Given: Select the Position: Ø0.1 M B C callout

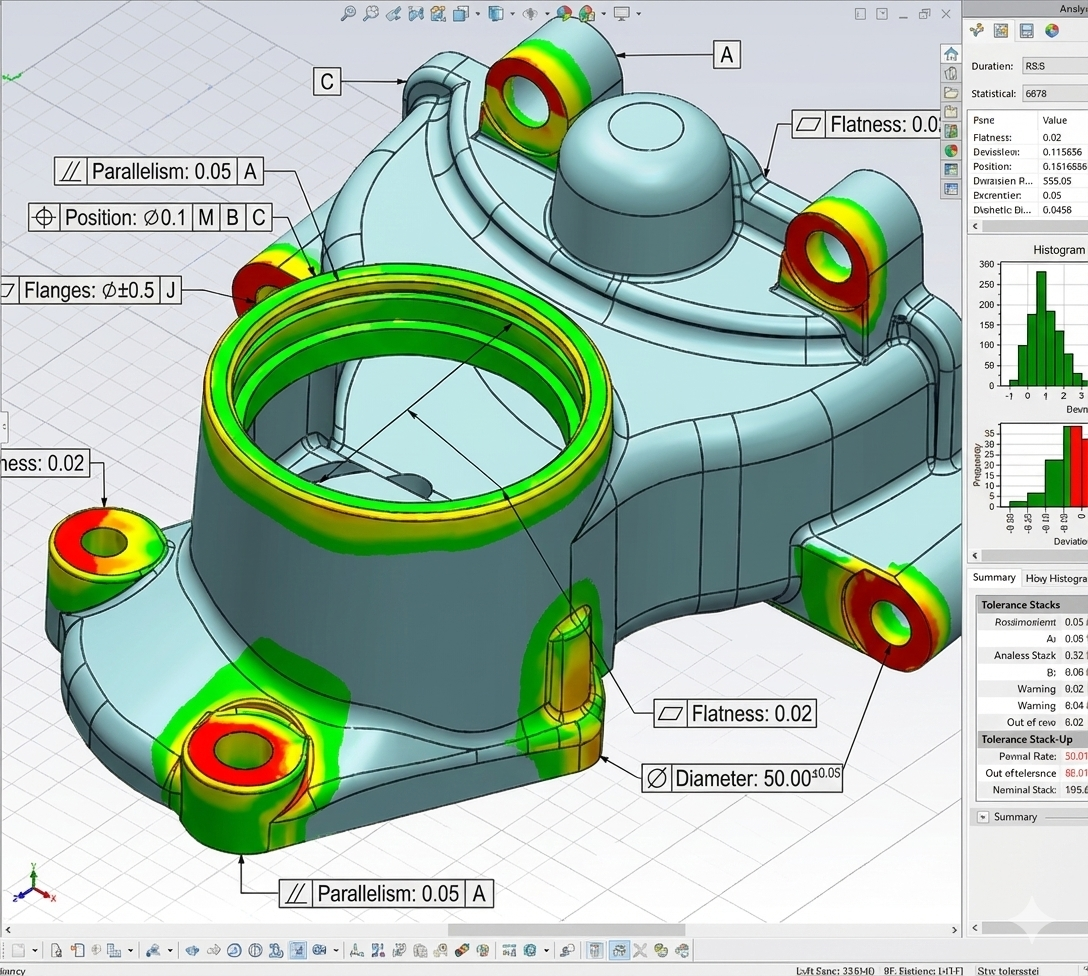Looking at the screenshot, I should click(x=150, y=217).
